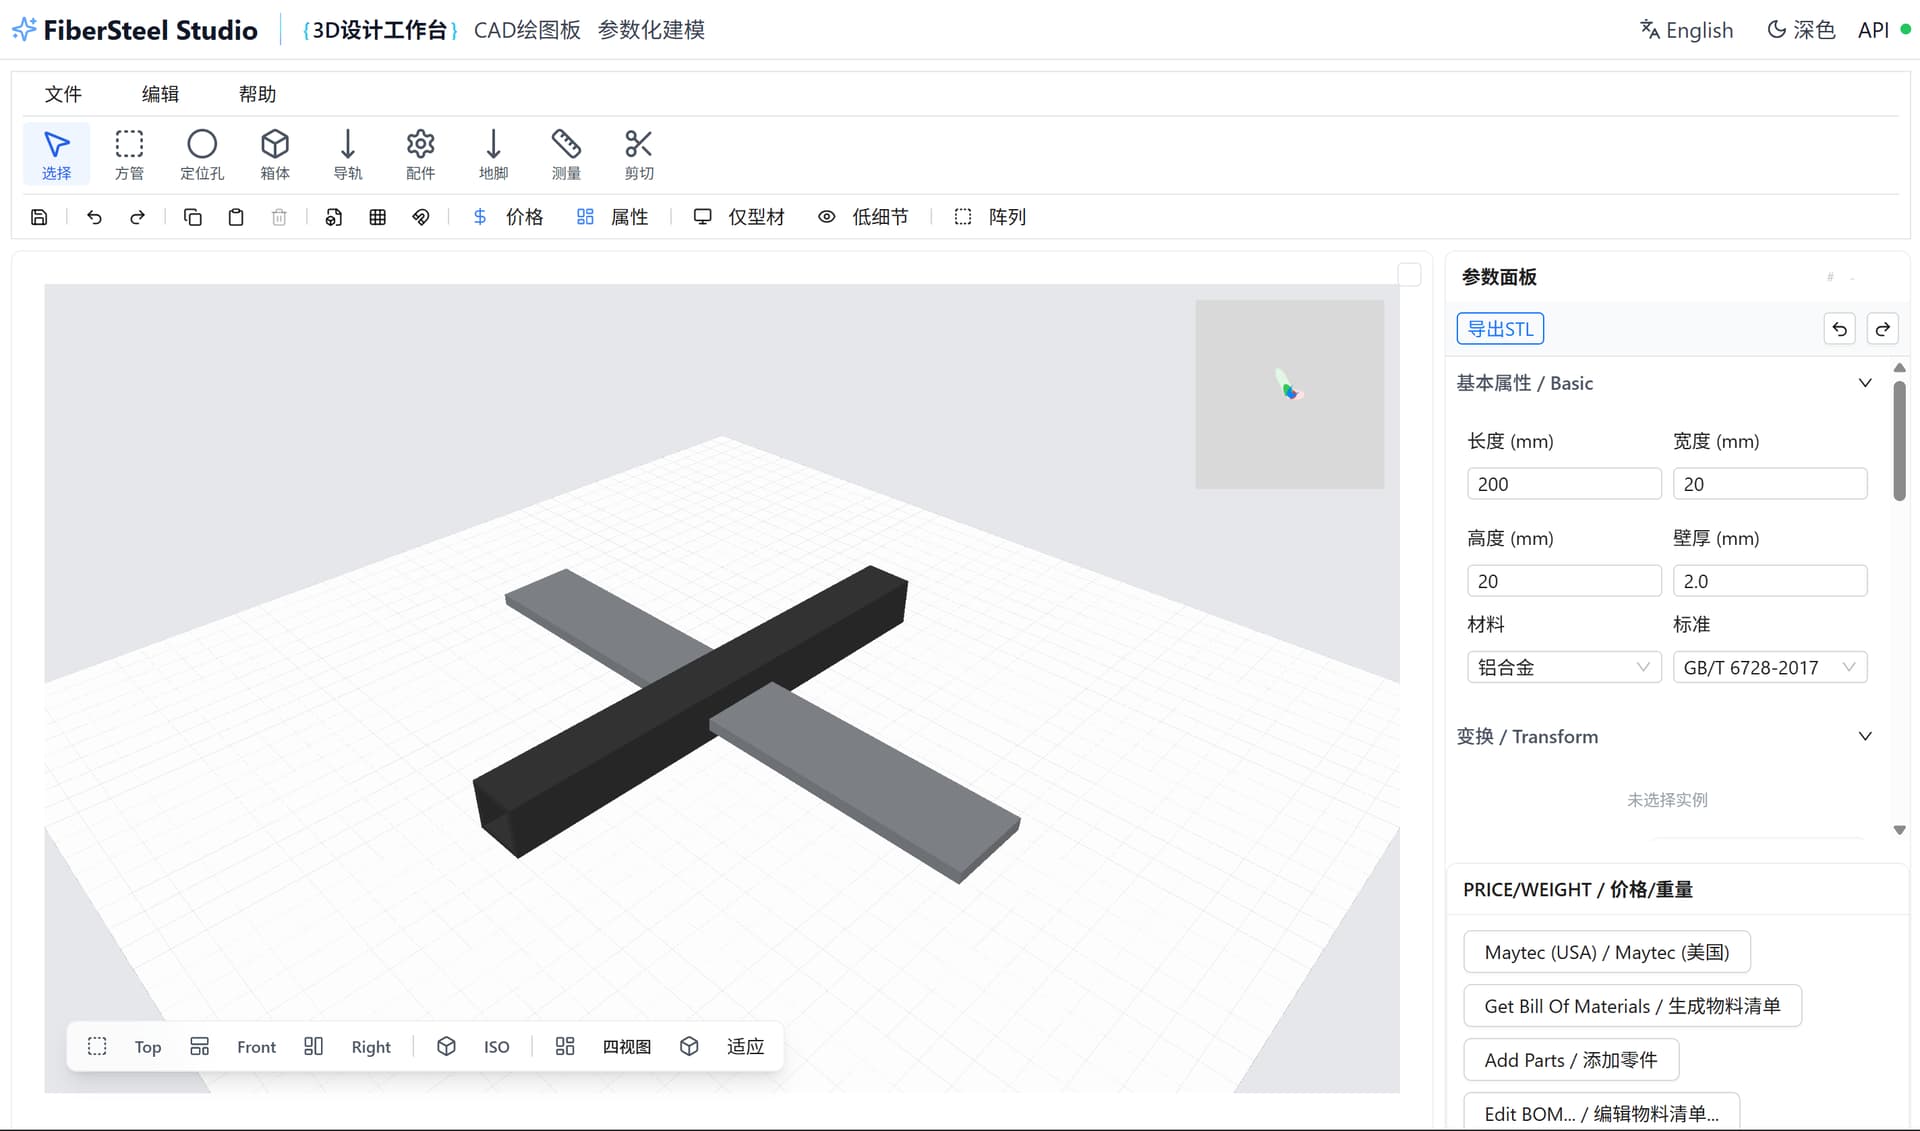This screenshot has height=1131, width=1920.
Task: Switch to 深色 dark mode
Action: 1801,30
